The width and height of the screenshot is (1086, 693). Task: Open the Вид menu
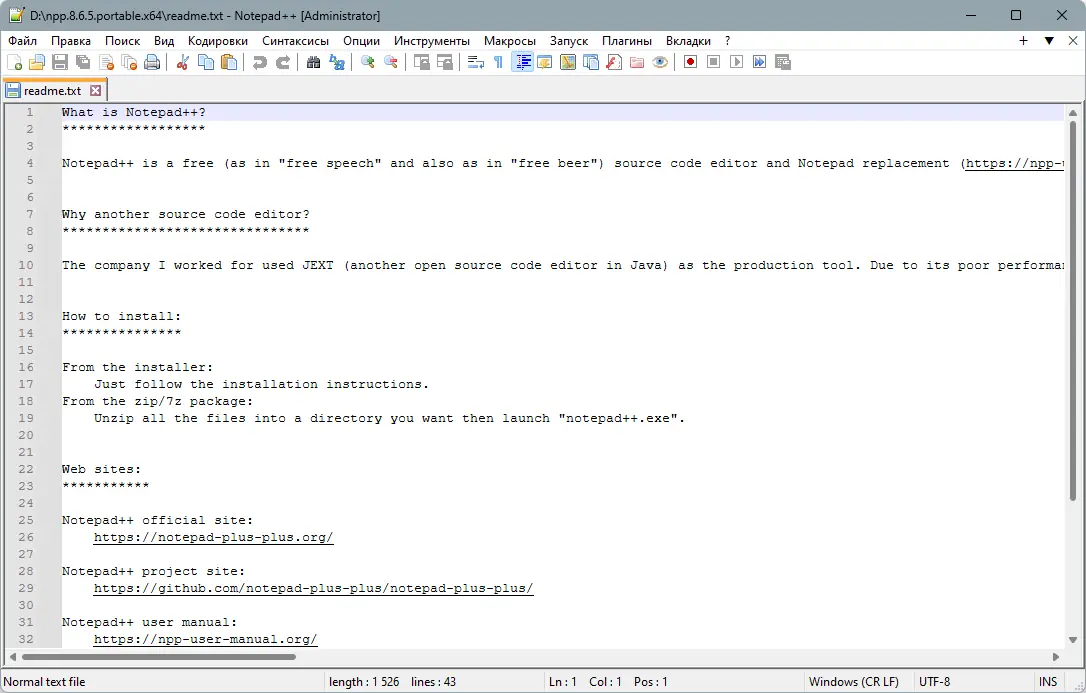pyautogui.click(x=164, y=41)
